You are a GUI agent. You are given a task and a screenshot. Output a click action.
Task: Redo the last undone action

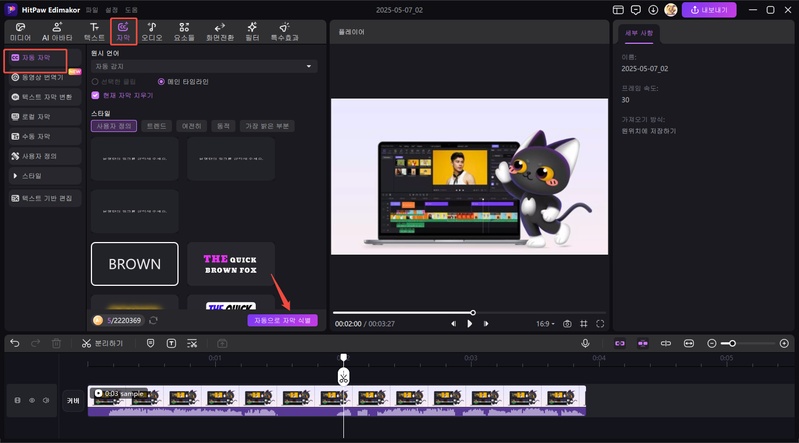pyautogui.click(x=35, y=344)
